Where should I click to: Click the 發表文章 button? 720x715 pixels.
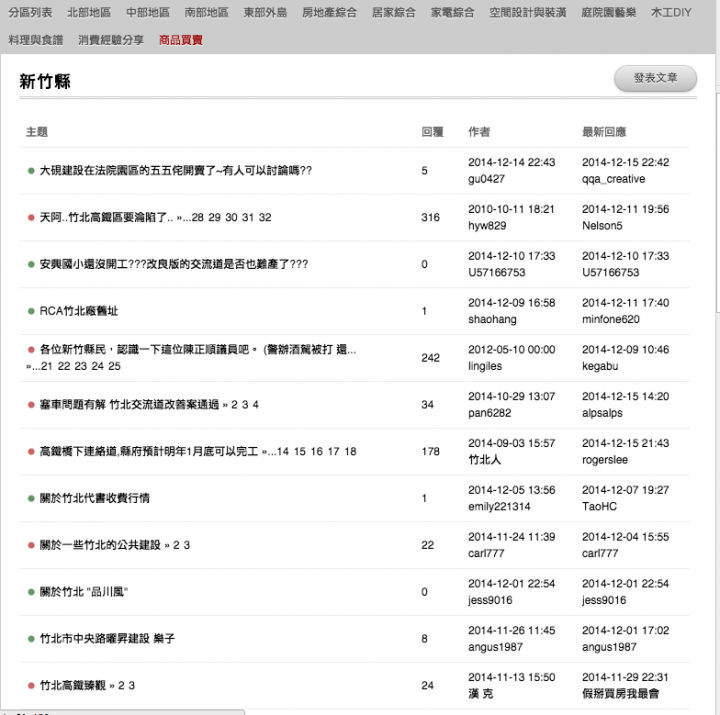click(655, 78)
